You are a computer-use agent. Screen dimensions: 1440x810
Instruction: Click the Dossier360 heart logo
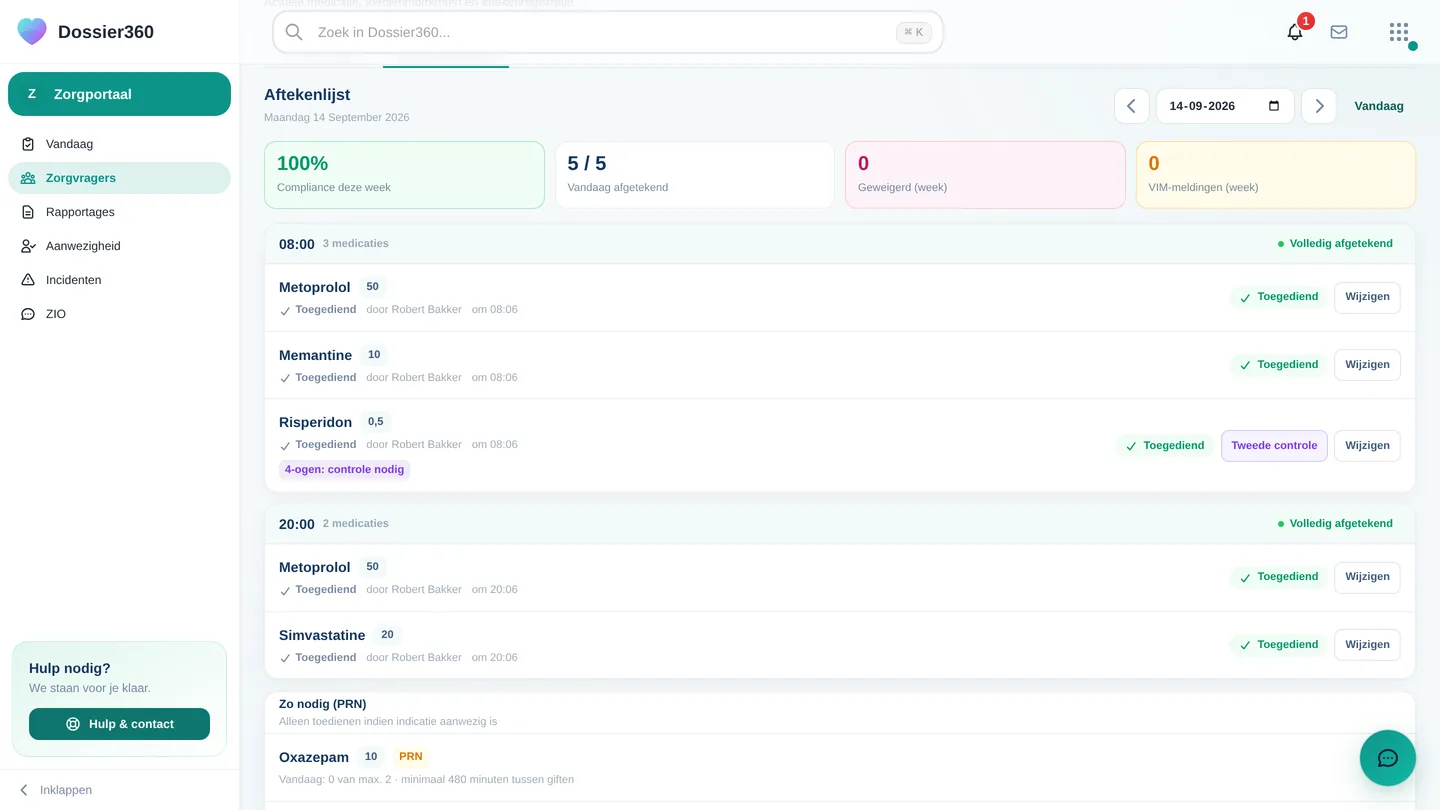coord(32,31)
